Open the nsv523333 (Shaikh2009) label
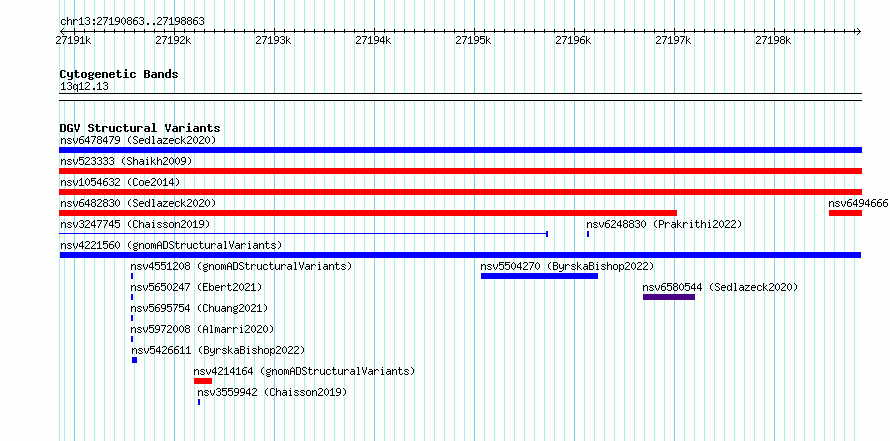The image size is (890, 441). click(x=126, y=161)
